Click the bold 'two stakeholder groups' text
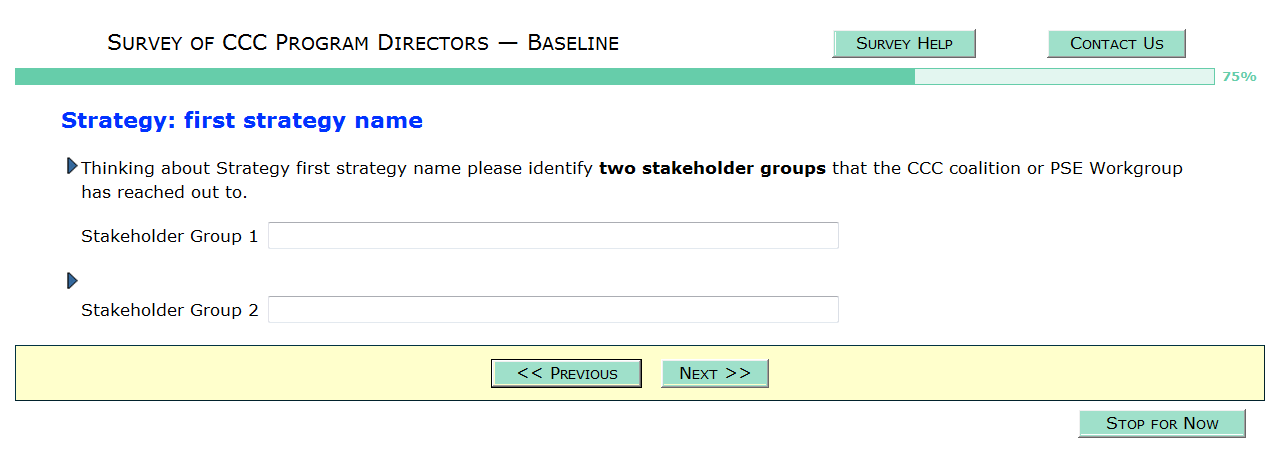Image resolution: width=1279 pixels, height=449 pixels. pyautogui.click(x=712, y=168)
